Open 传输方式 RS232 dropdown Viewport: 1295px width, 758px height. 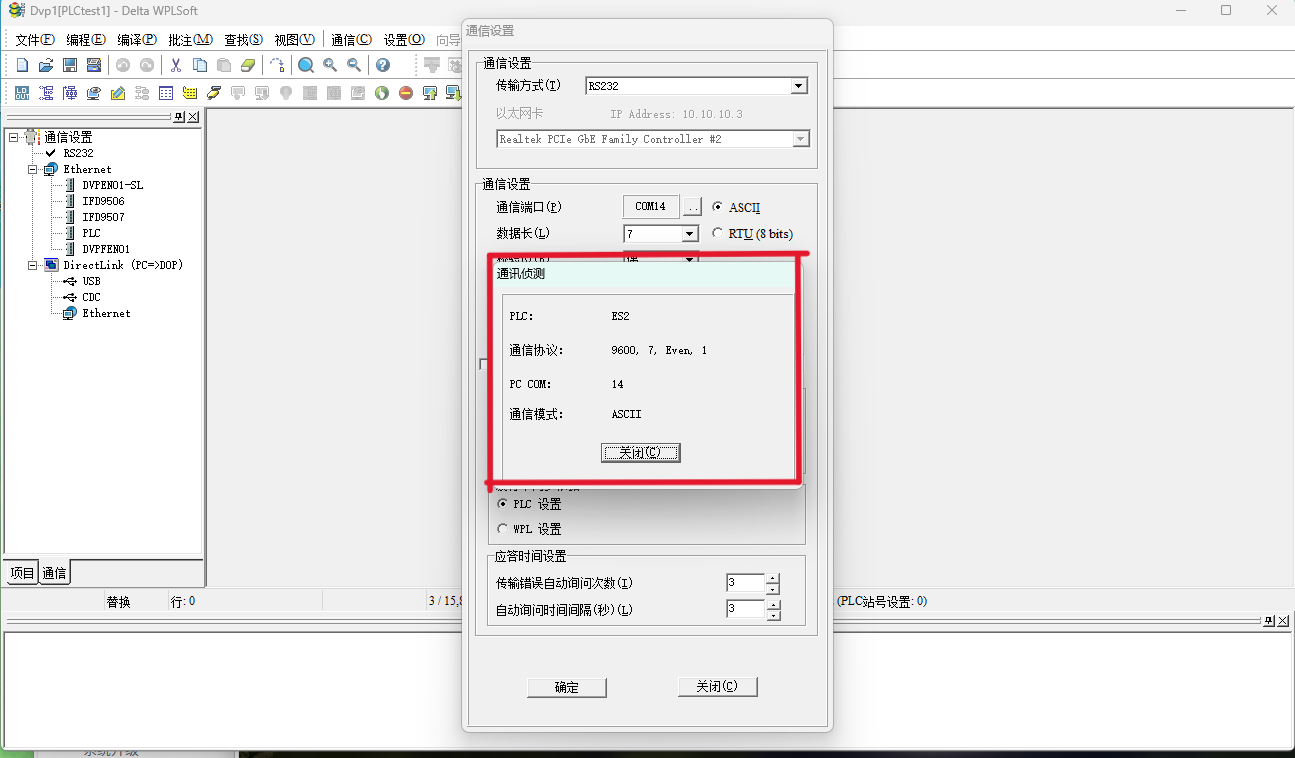click(x=798, y=86)
